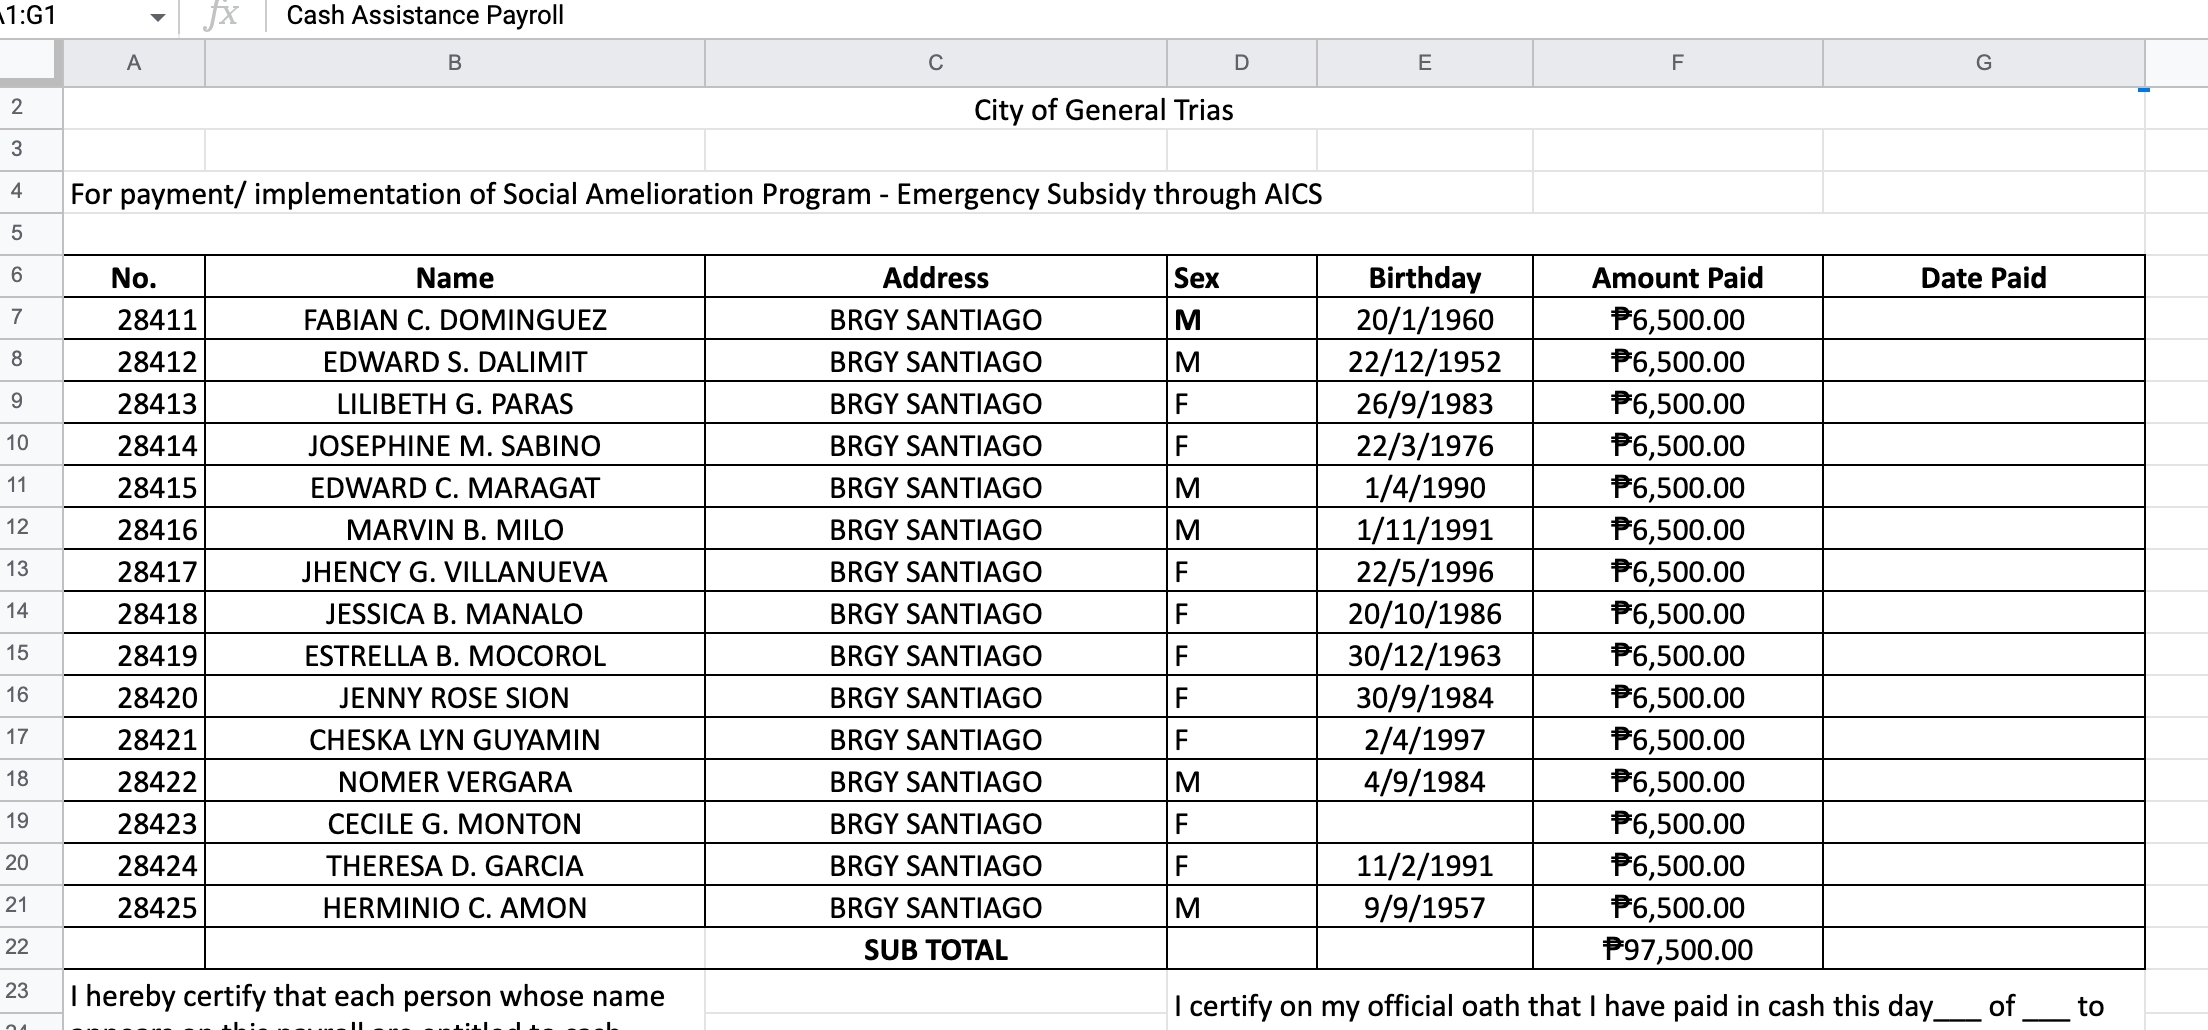This screenshot has height=1030, width=2208.
Task: Select row 22 header
Action: 17,948
